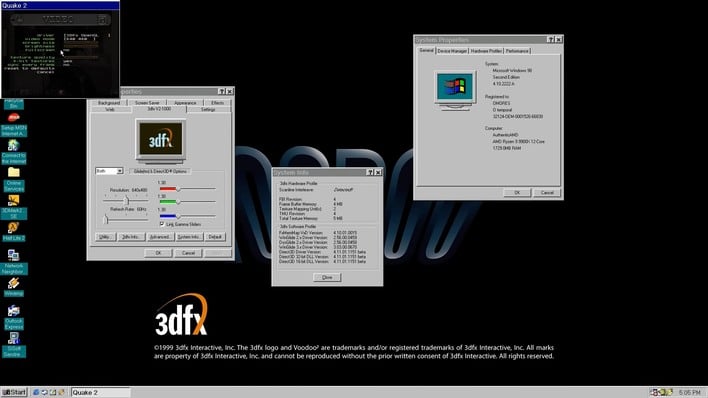Switch to the Screen Saver tab
Screen dimensions: 708x398
[x=147, y=103]
